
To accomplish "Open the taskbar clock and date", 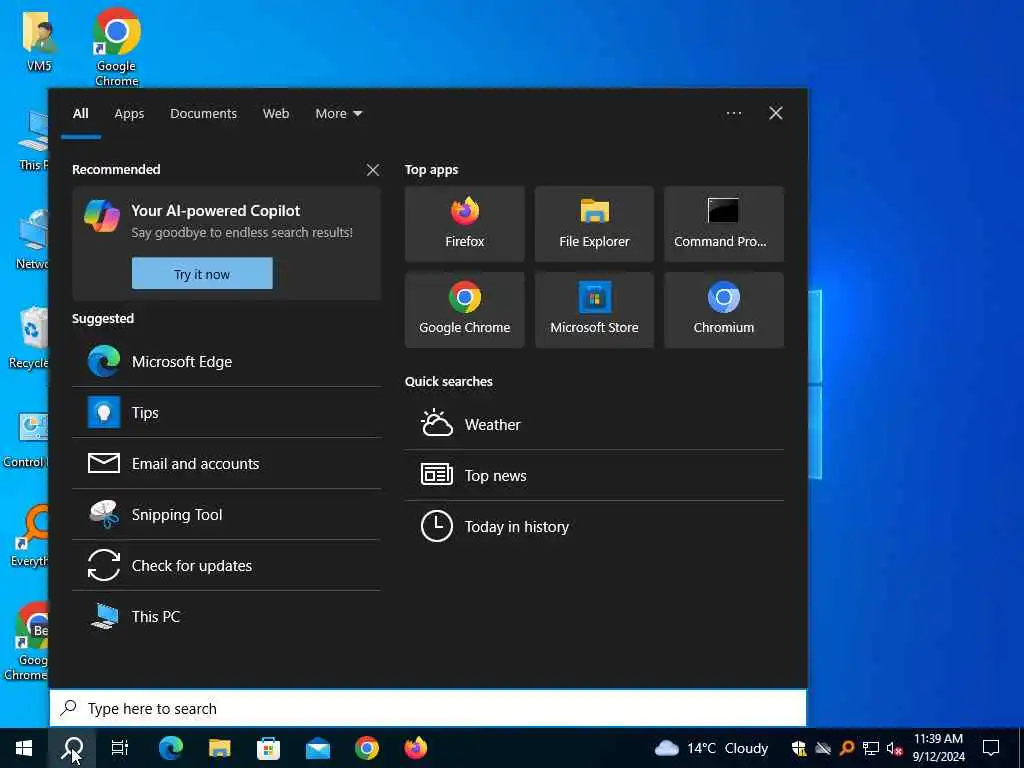I will (x=938, y=748).
